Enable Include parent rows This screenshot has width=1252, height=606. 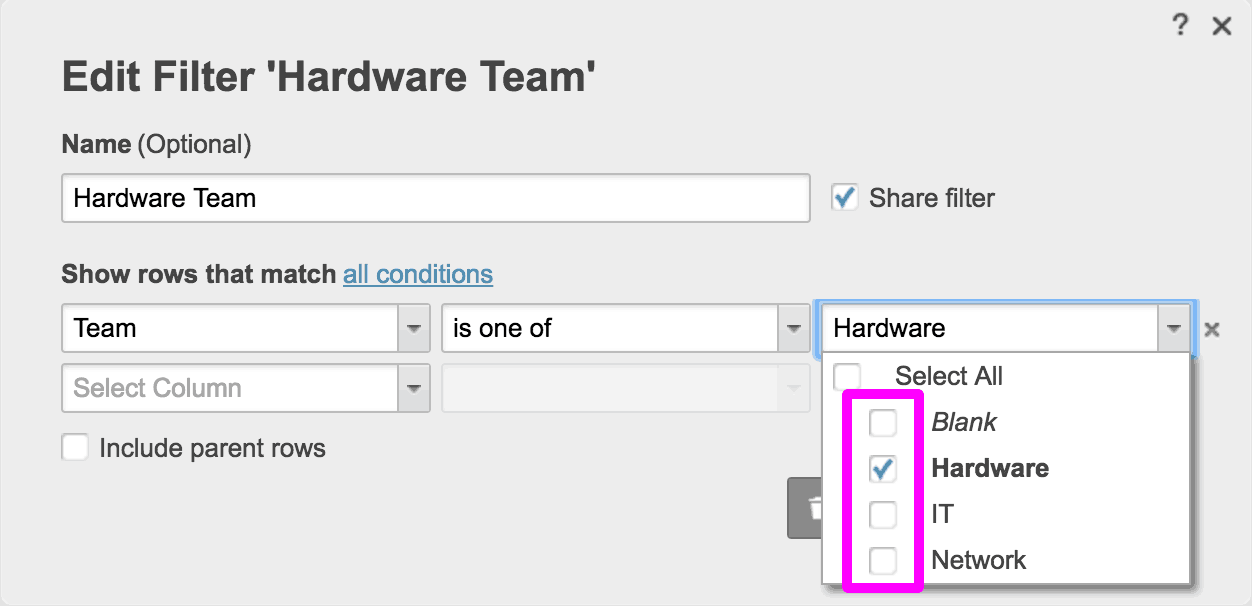76,447
